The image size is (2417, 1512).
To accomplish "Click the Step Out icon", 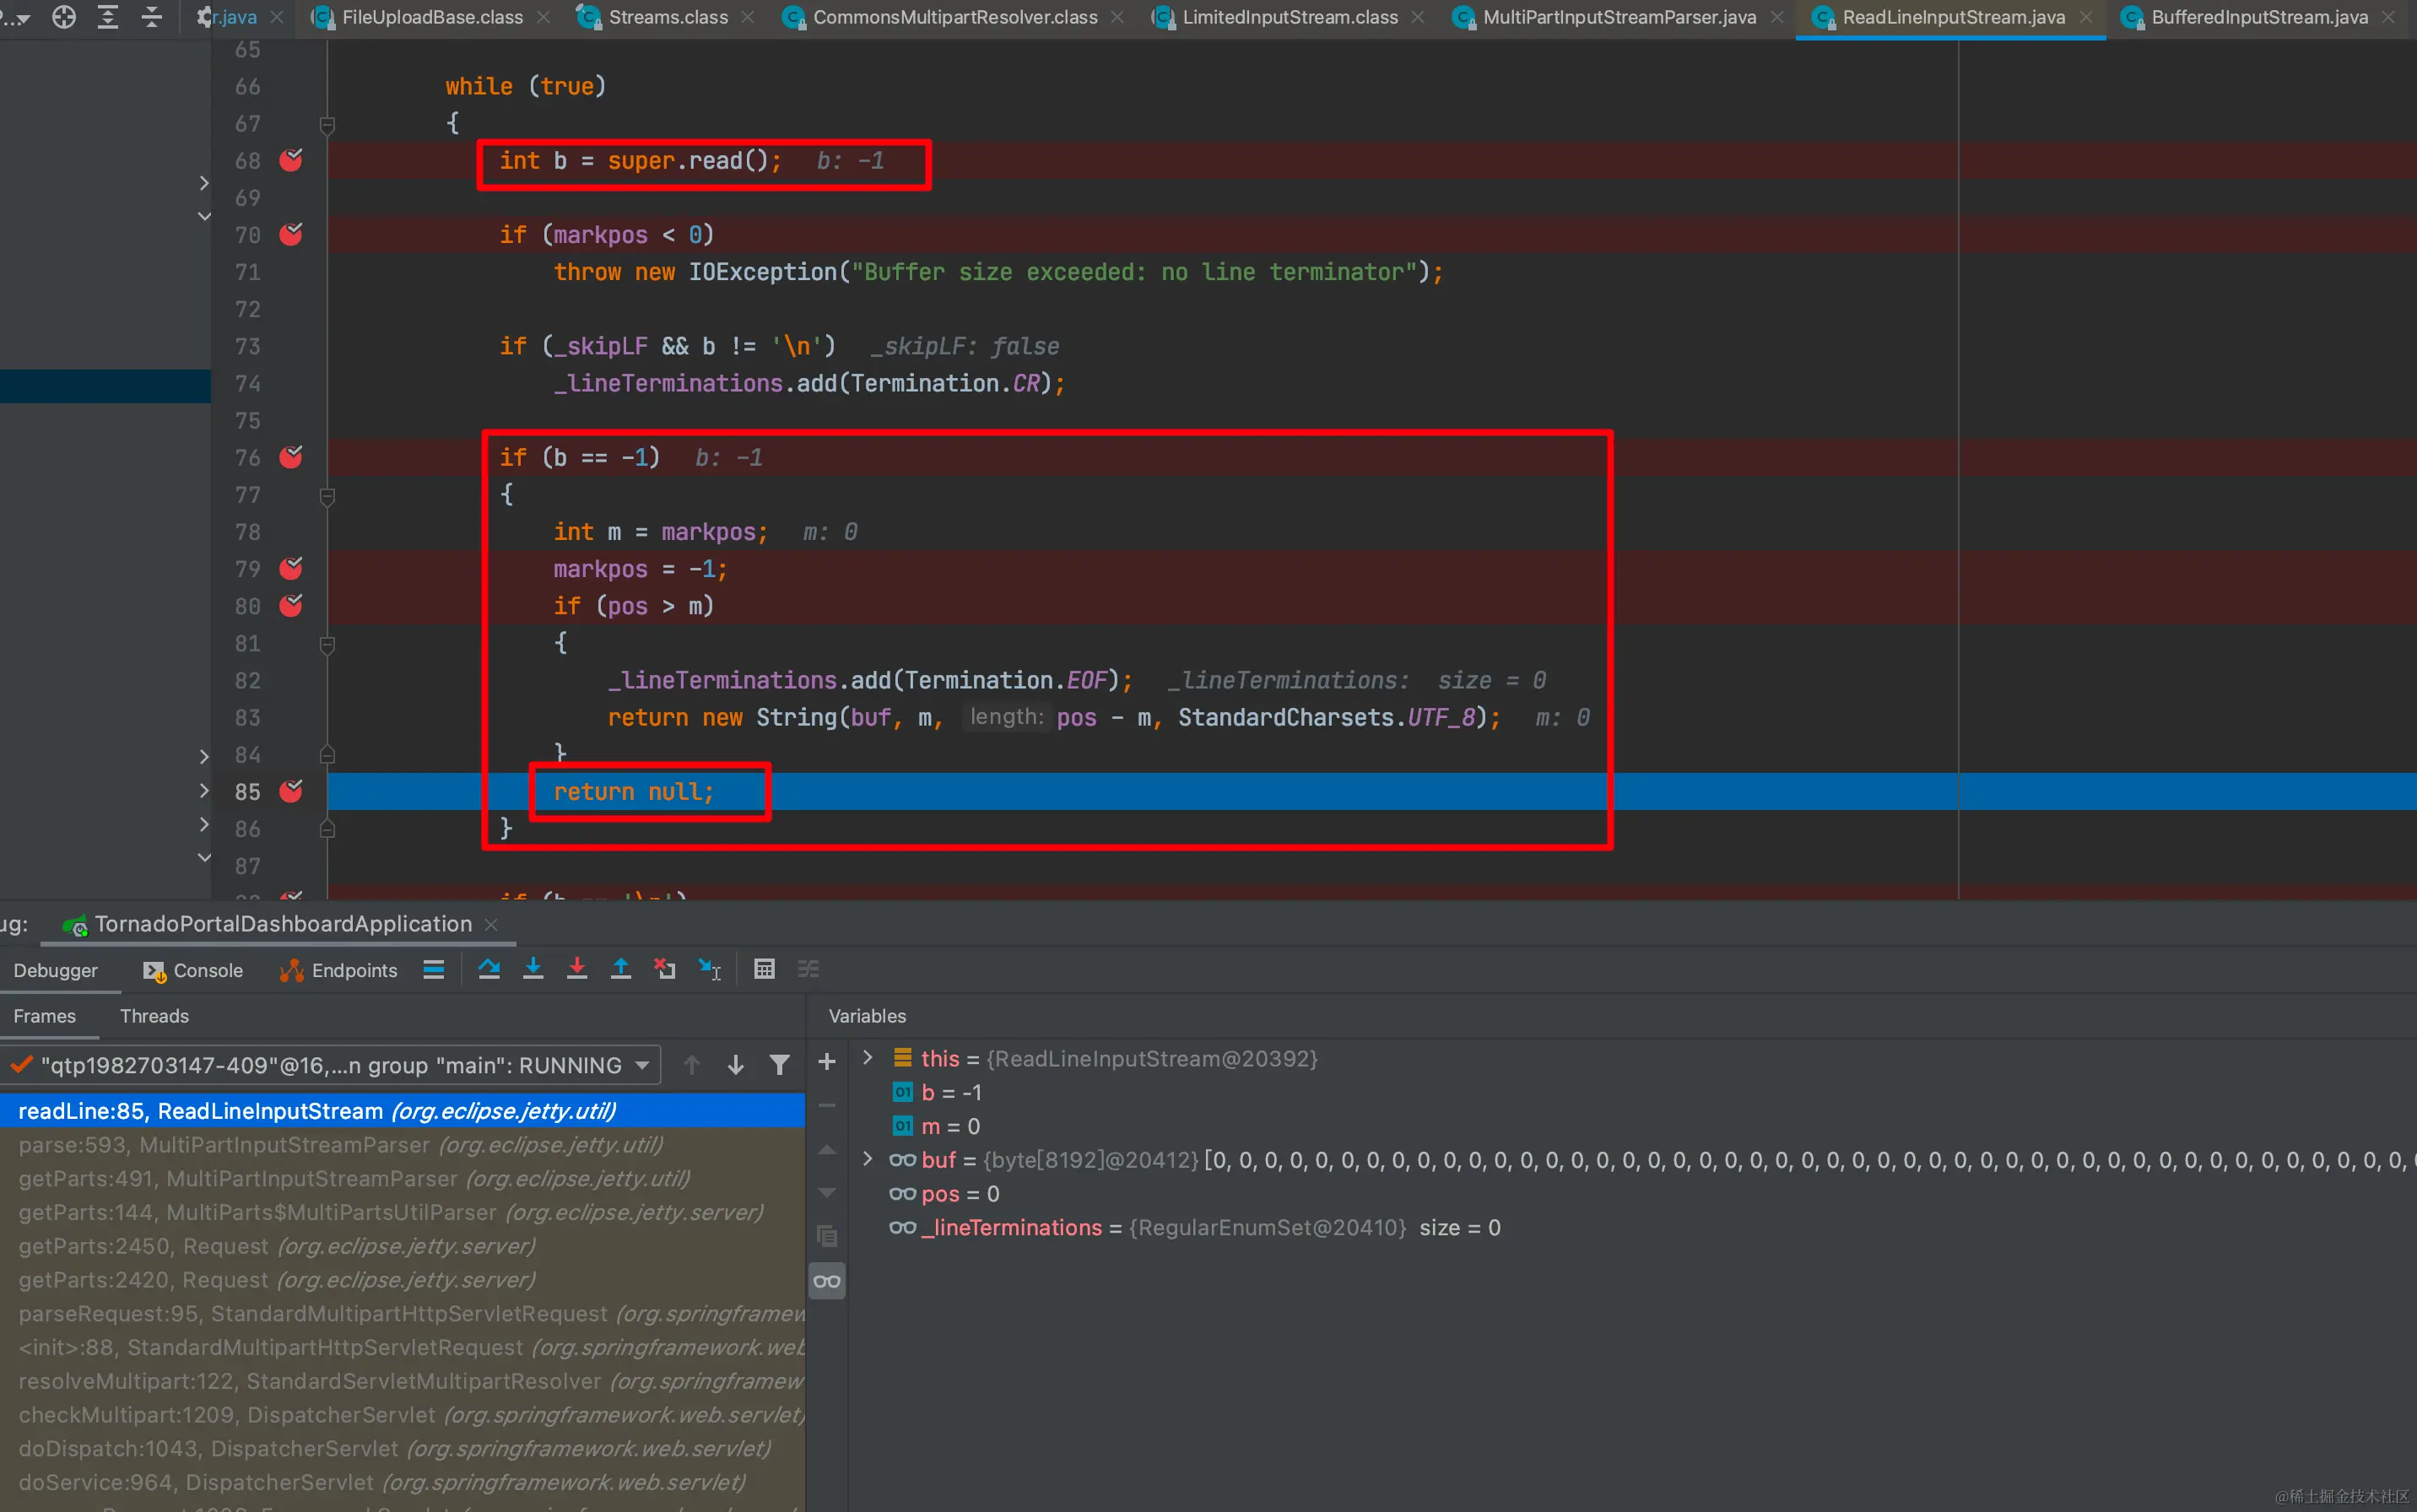I will point(621,969).
